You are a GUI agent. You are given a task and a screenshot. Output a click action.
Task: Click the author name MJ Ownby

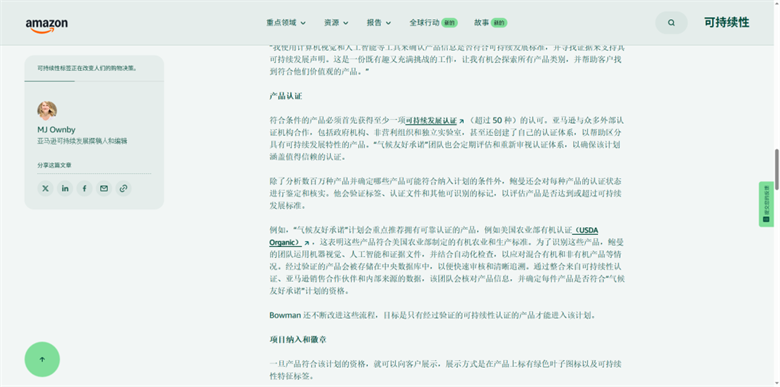point(56,130)
